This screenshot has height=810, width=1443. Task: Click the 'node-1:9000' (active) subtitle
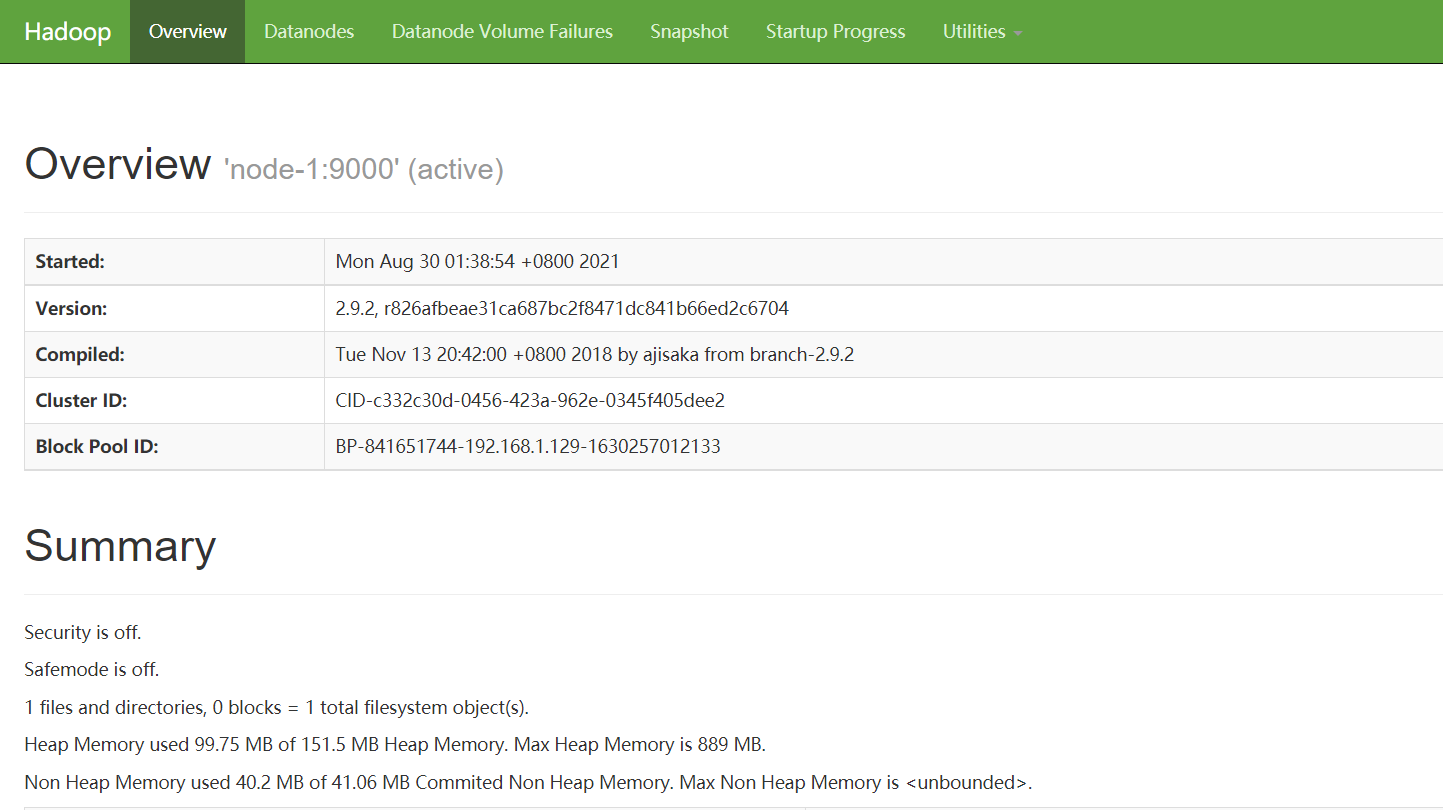pos(366,169)
